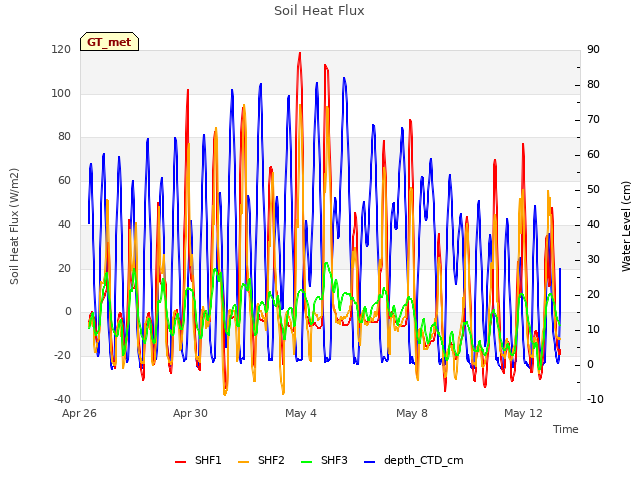Viewport: 640px width, 480px height.
Task: Click the Water Level (cm) axis title
Action: pyautogui.click(x=626, y=226)
